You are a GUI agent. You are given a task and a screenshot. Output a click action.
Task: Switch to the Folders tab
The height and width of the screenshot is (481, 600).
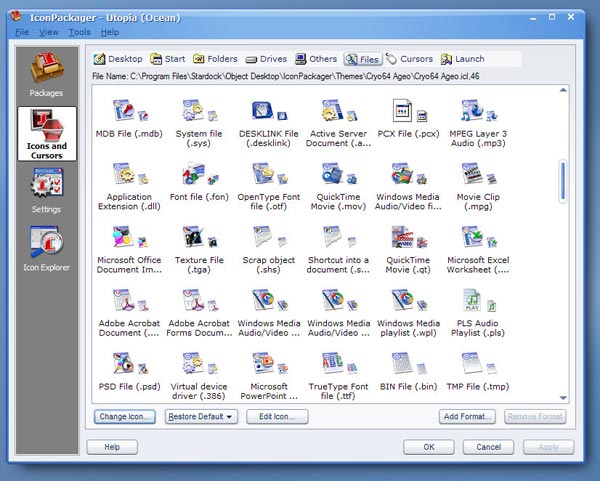[215, 59]
